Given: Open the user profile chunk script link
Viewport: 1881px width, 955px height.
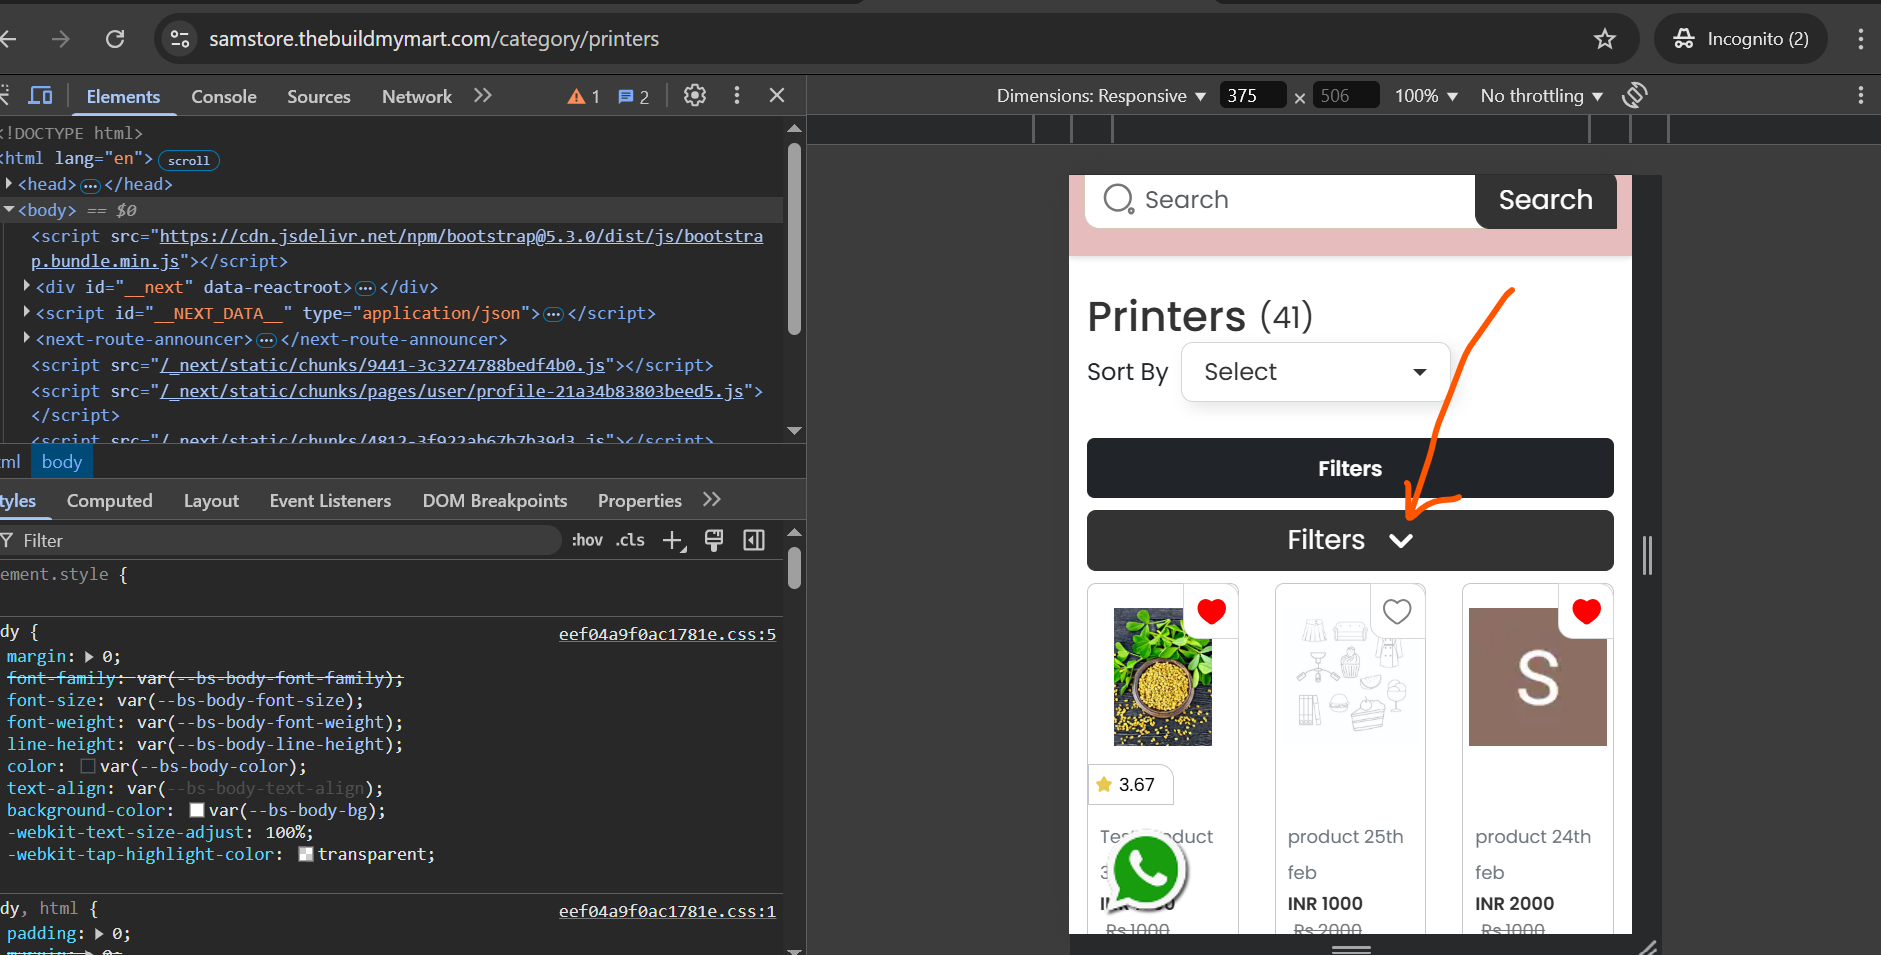Looking at the screenshot, I should click(452, 391).
